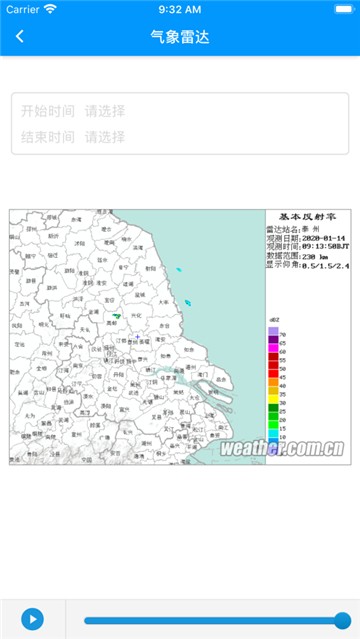Tap the lower cyan echo over sea
Screen dimensions: 360x639
188,302
